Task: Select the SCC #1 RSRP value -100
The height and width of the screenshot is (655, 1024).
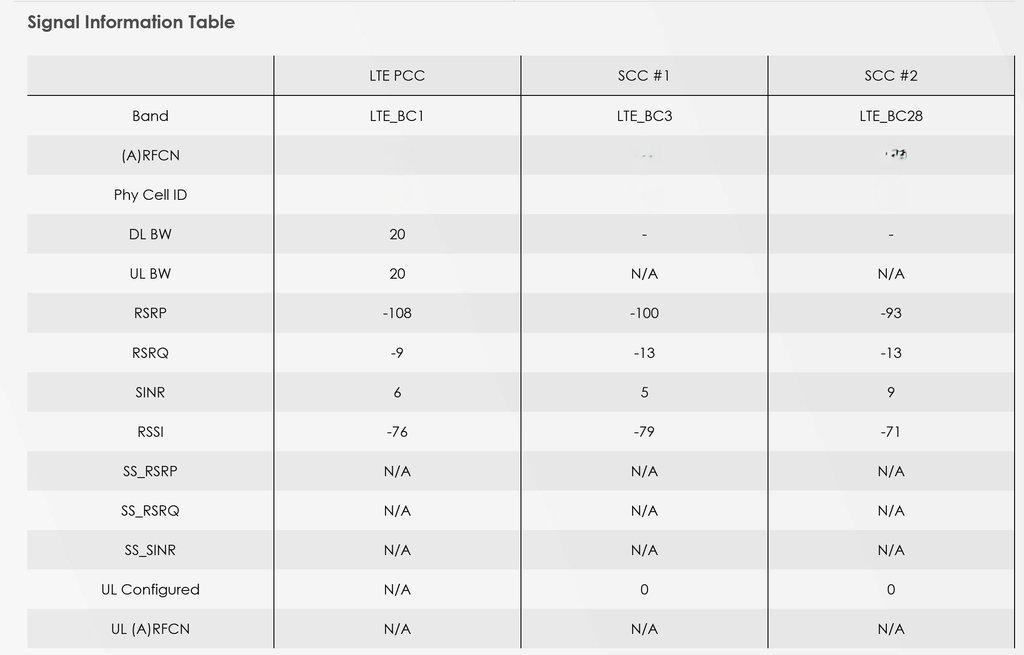Action: pos(644,313)
